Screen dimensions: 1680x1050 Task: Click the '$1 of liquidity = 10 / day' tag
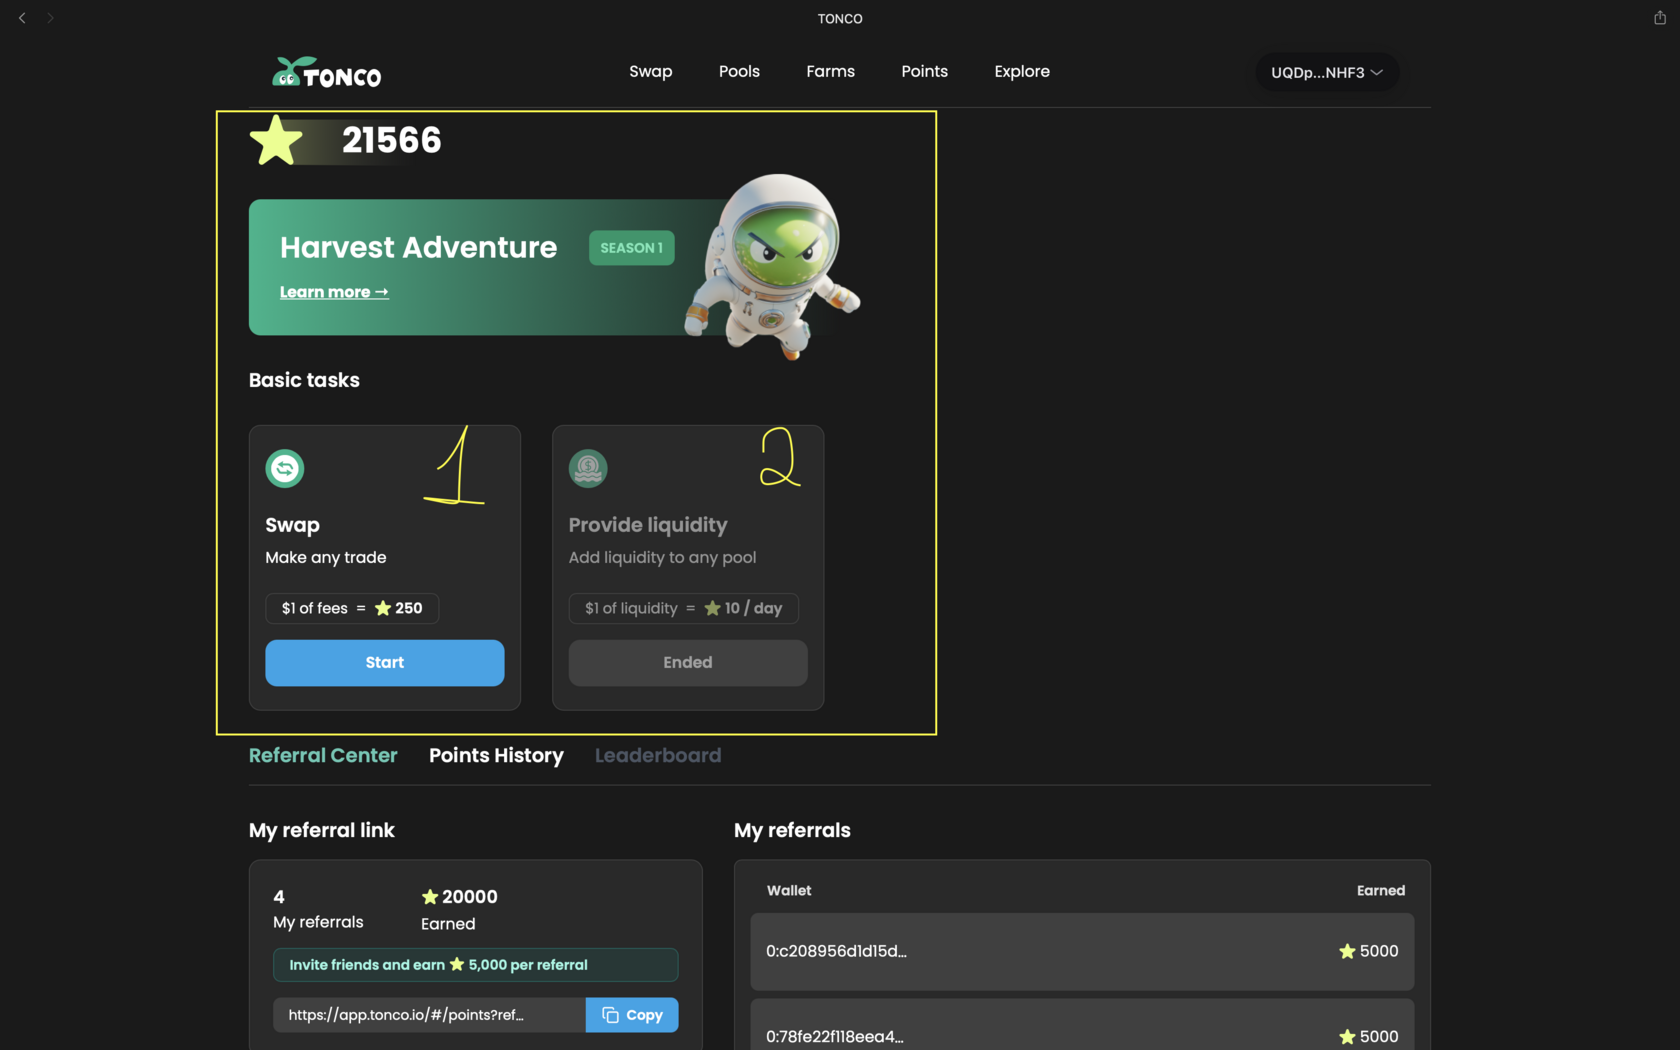[684, 608]
